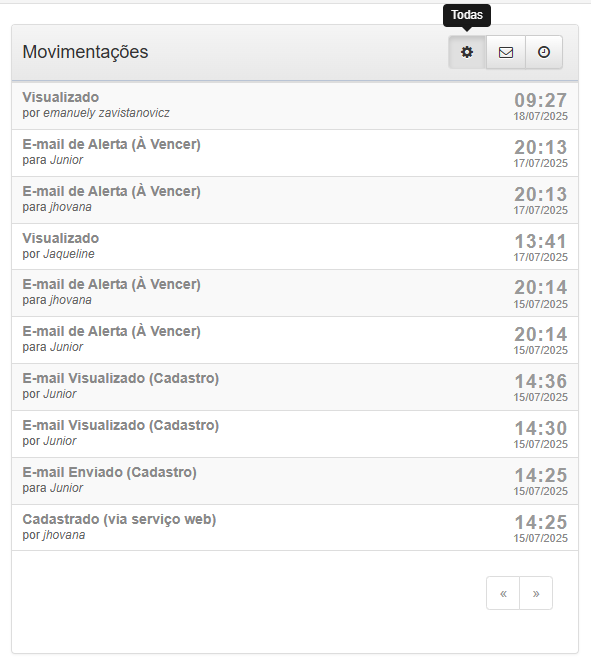Viewport: 591px width, 669px height.
Task: Filter movements by envelope e-mail icon
Action: tap(506, 52)
